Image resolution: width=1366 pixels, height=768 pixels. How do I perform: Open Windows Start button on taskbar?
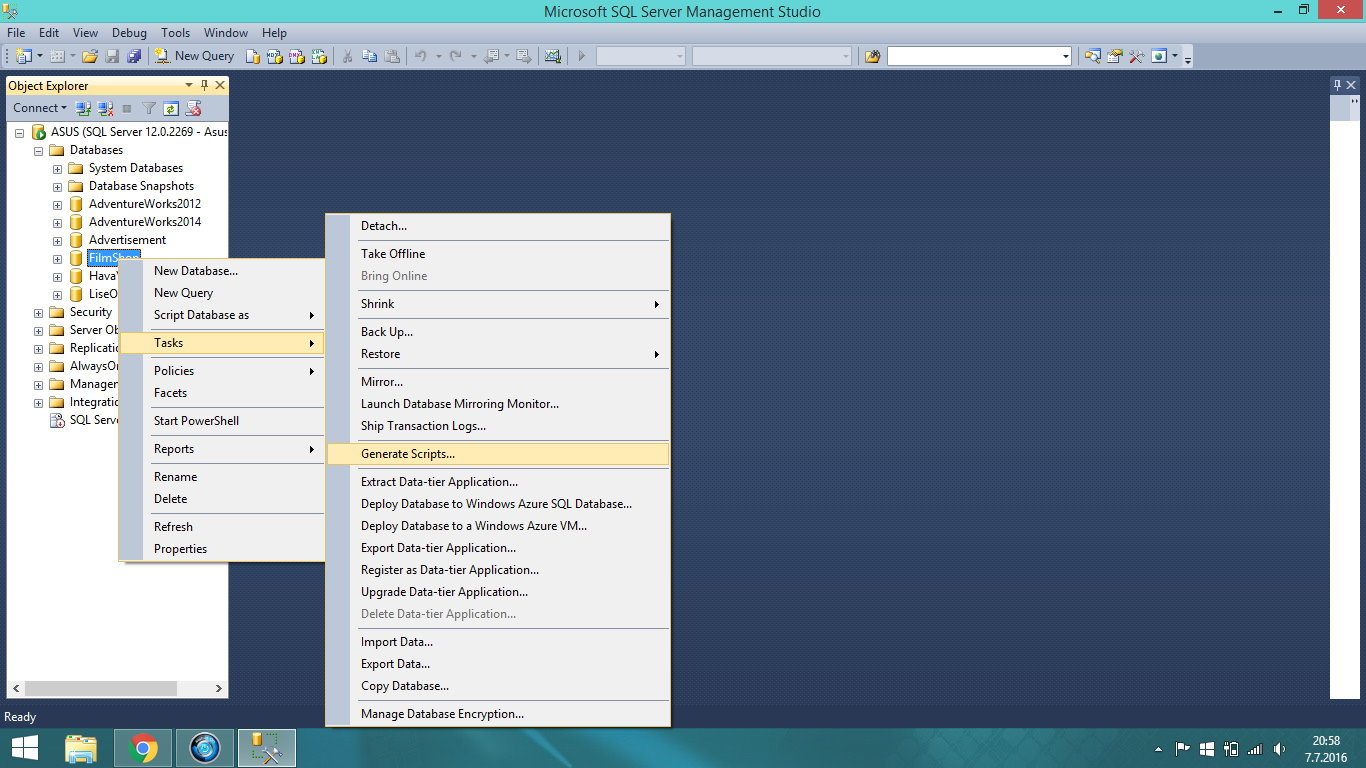25,747
